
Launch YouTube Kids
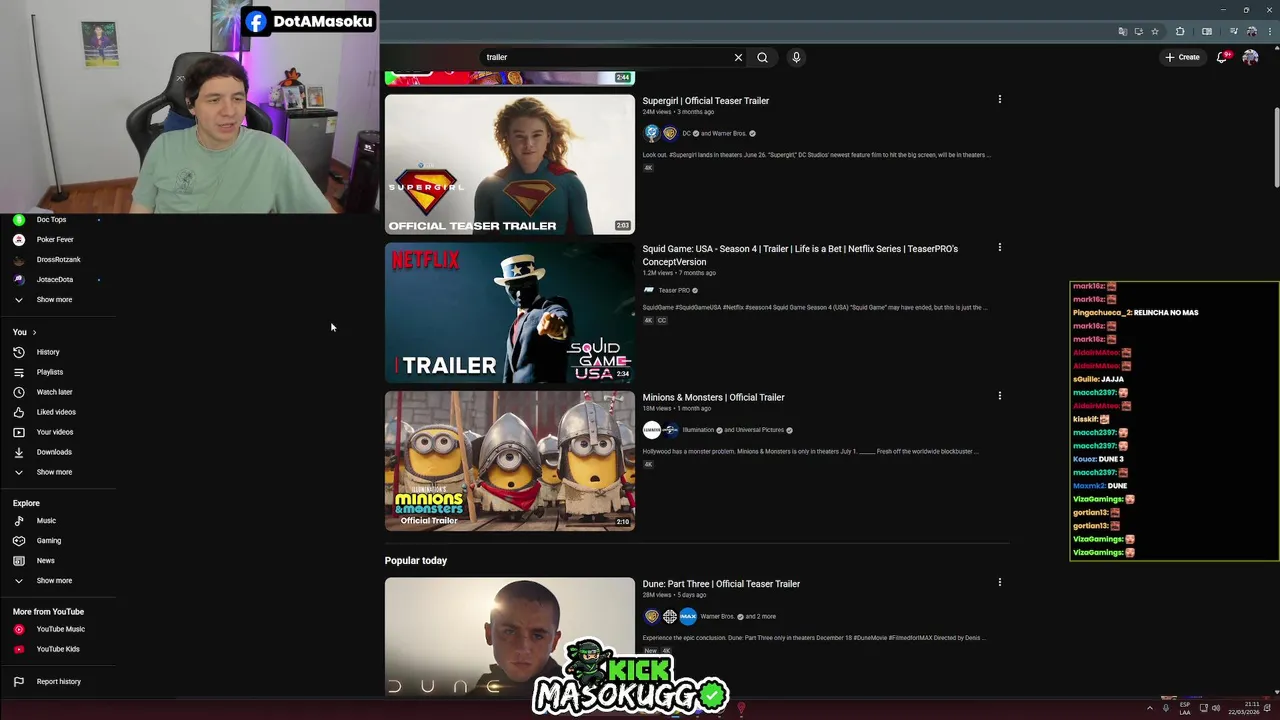coord(60,649)
